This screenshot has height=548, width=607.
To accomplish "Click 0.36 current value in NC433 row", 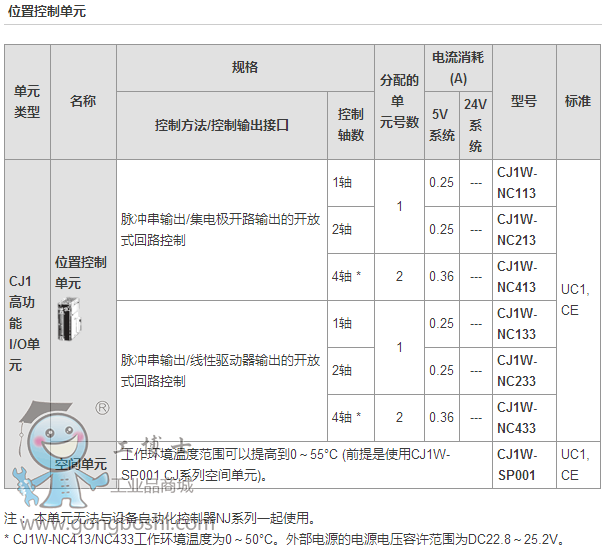I will (x=441, y=417).
